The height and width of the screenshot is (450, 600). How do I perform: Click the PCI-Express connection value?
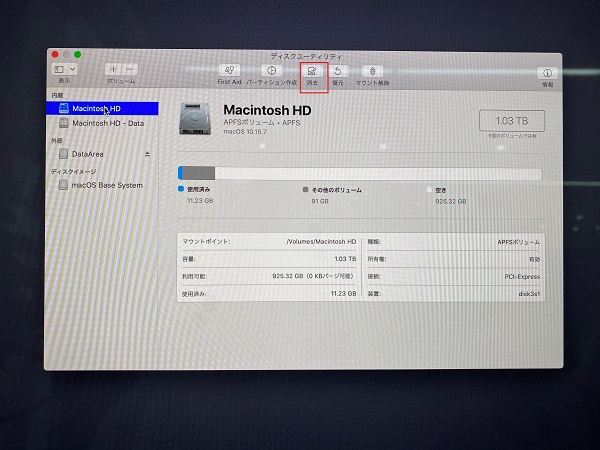coord(522,276)
